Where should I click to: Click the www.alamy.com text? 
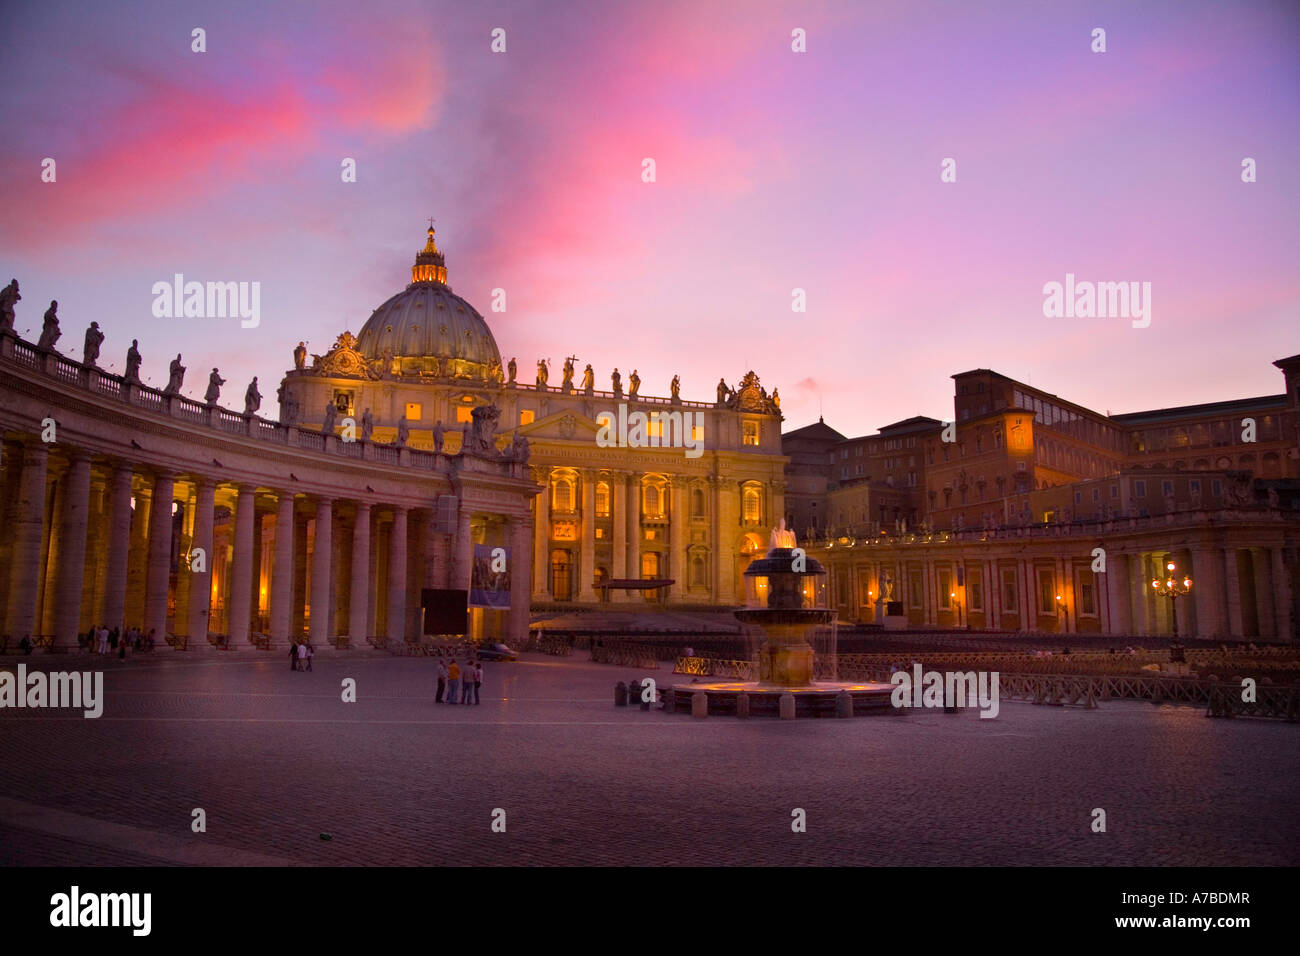pos(1184,926)
